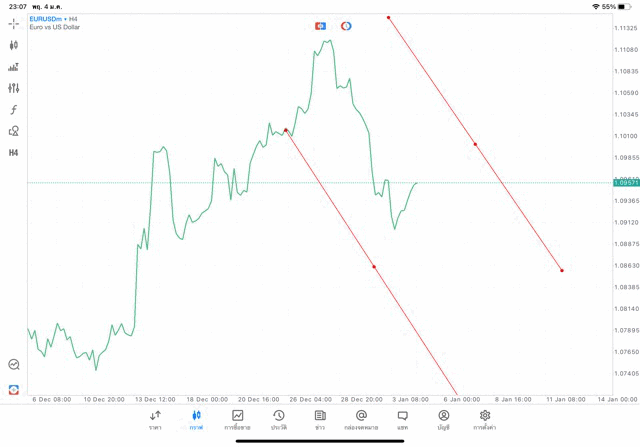Viewport: 640px width, 447px height.
Task: Open the chart type candlestick icon
Action: coord(14,45)
